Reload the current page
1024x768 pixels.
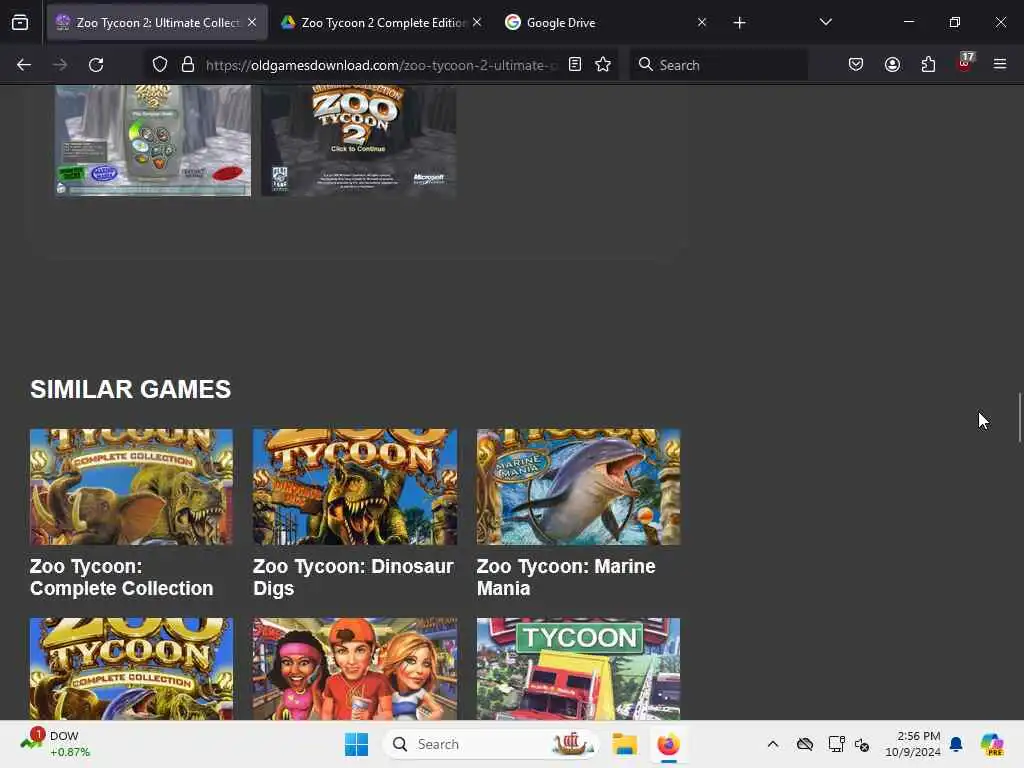96,65
